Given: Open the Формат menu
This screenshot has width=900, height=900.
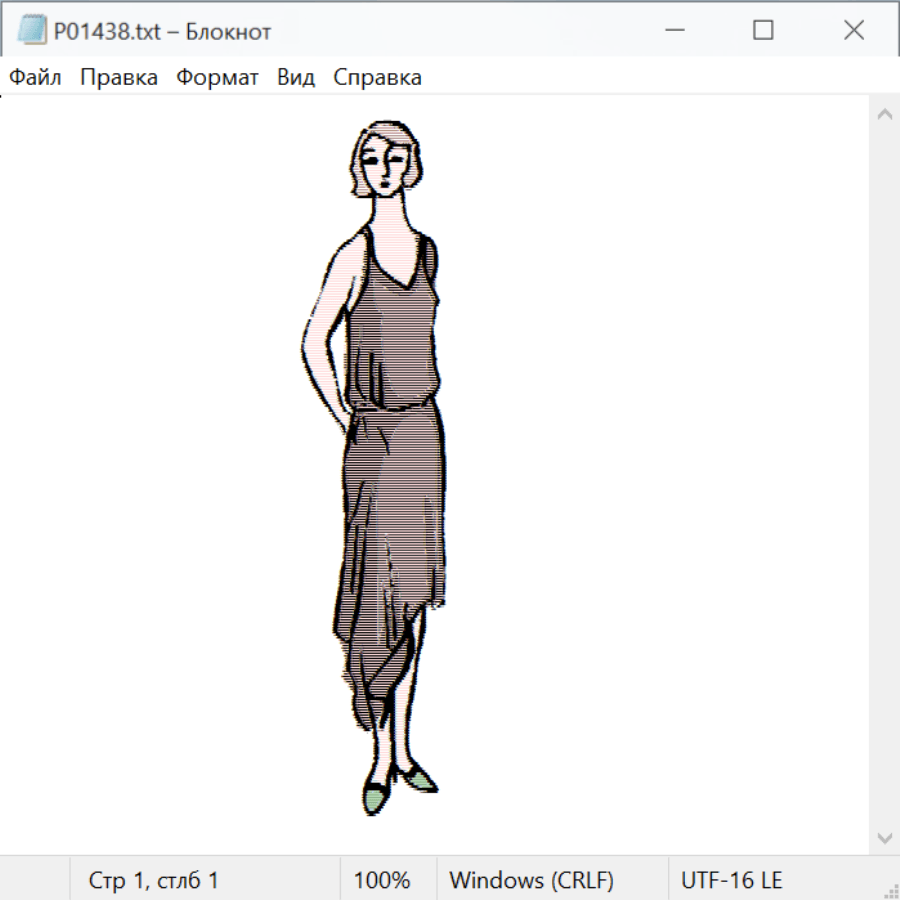Looking at the screenshot, I should tap(217, 77).
